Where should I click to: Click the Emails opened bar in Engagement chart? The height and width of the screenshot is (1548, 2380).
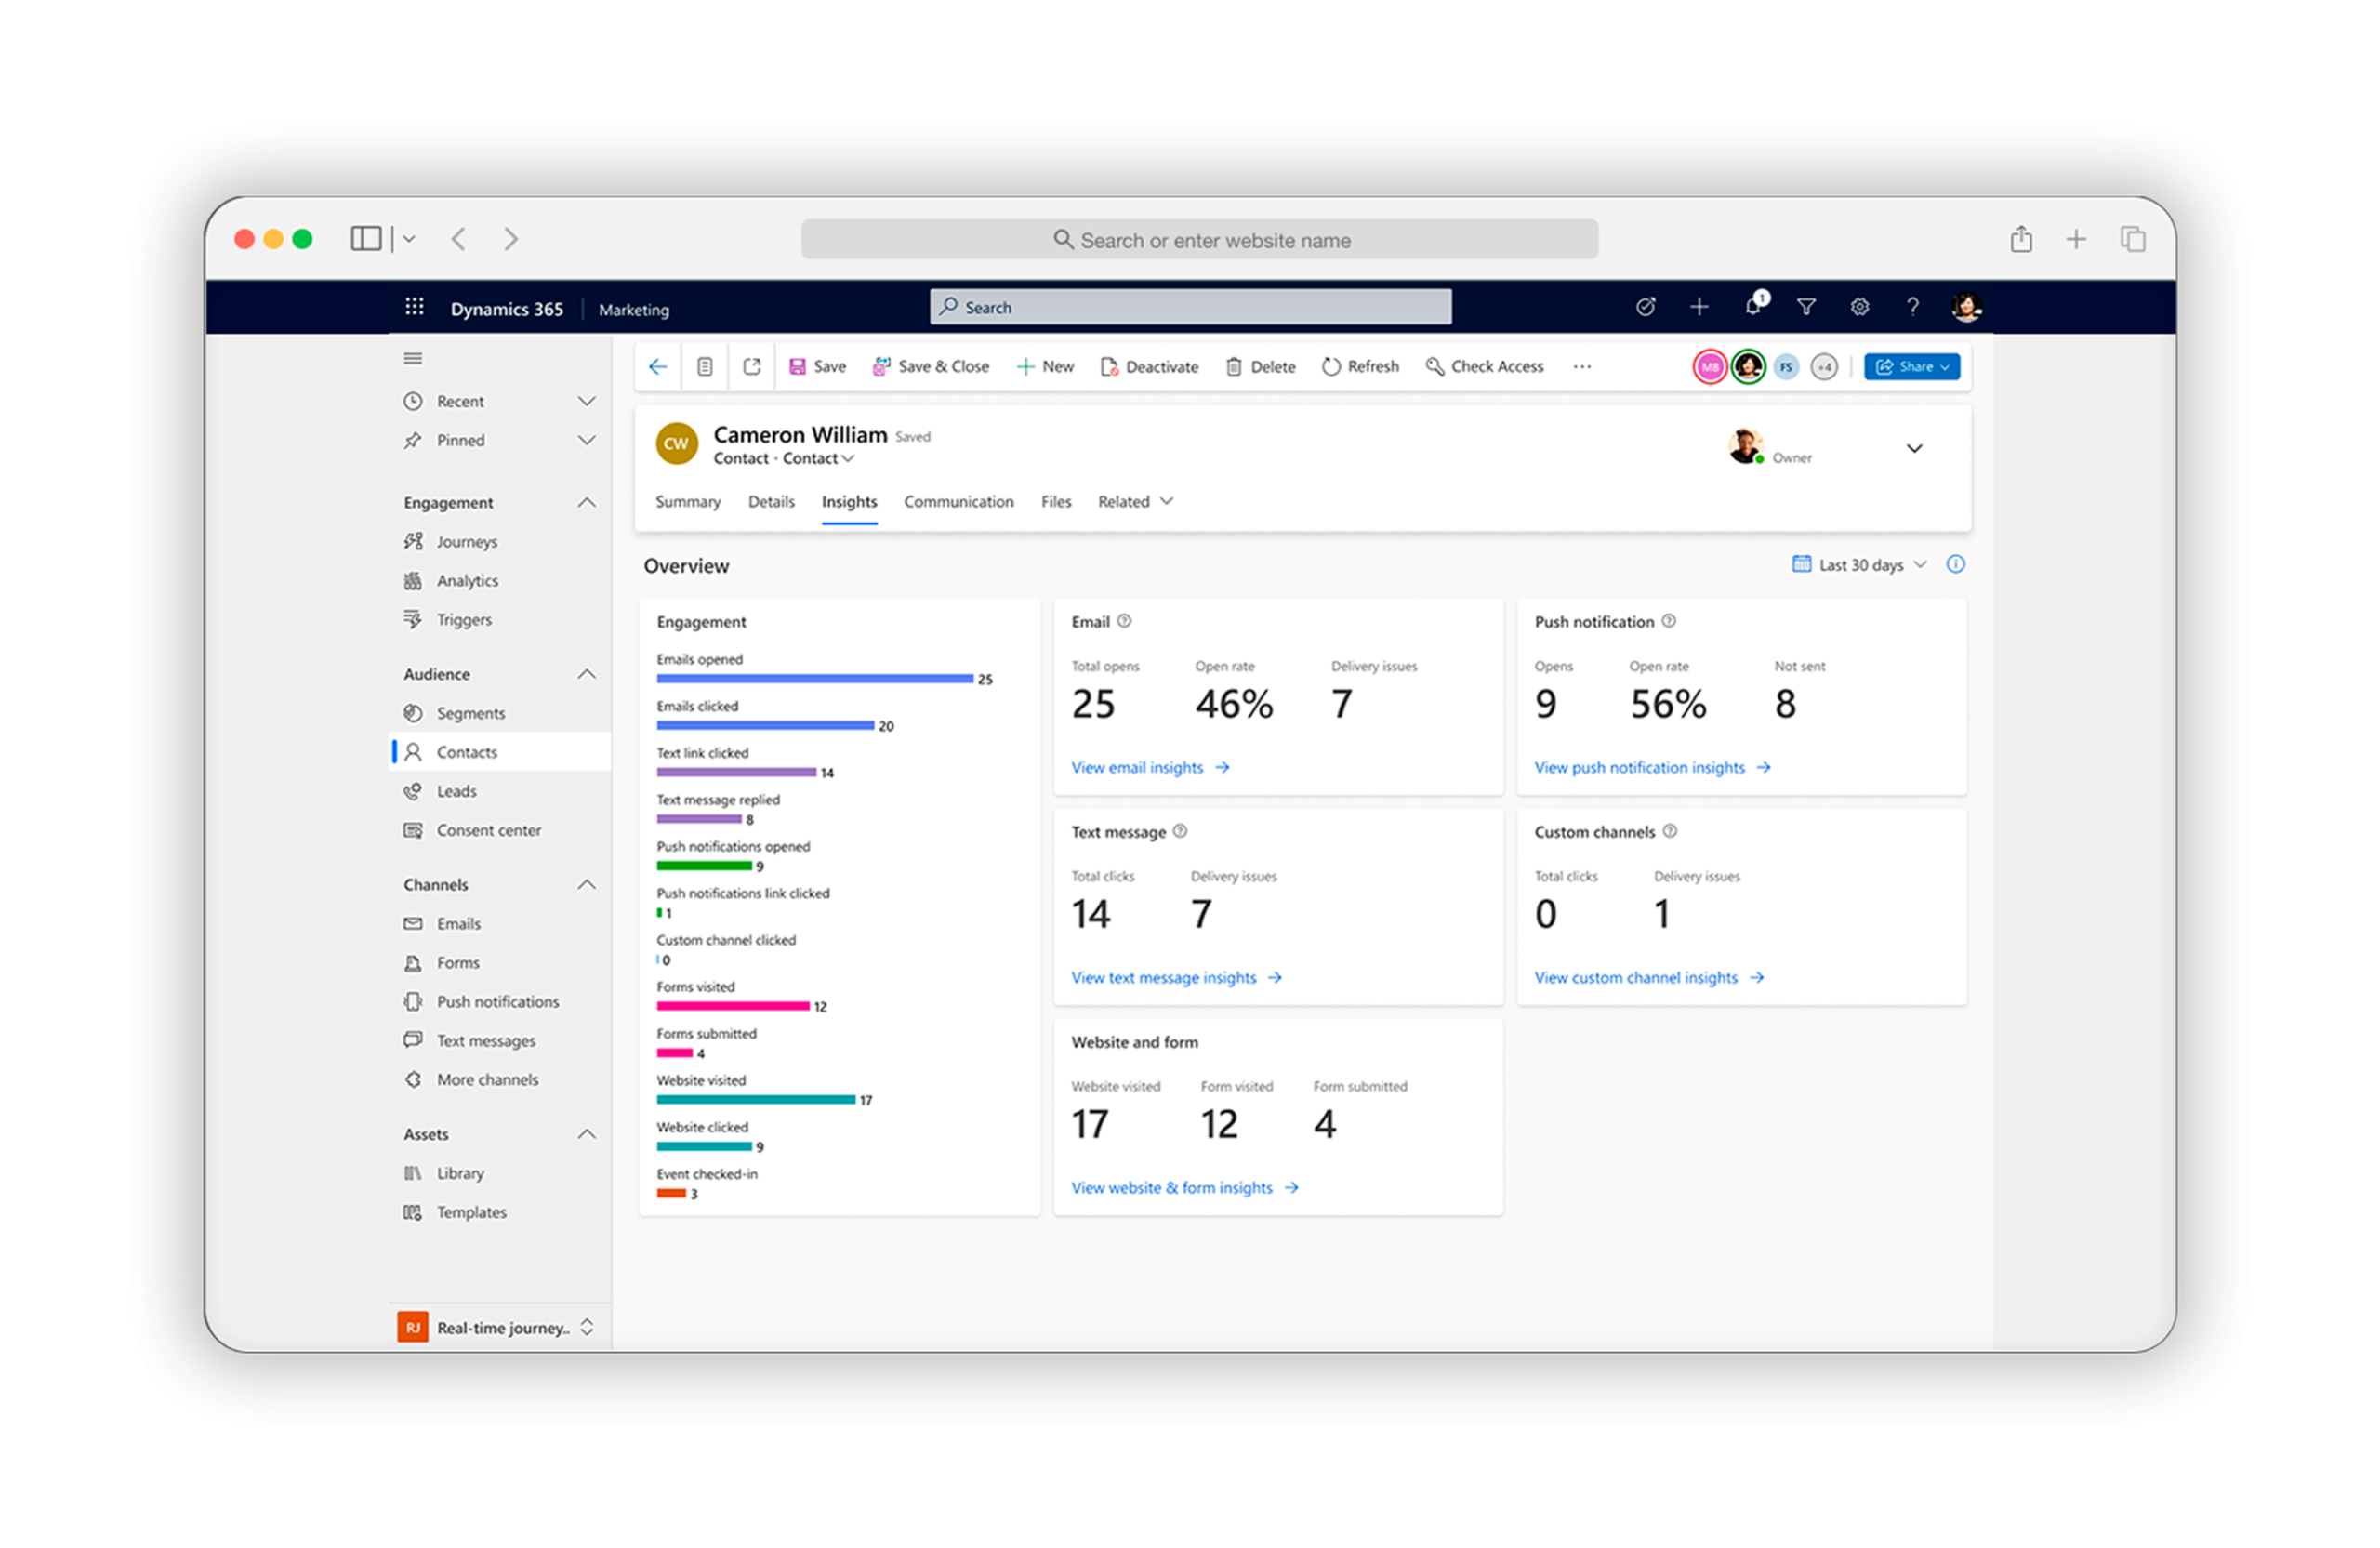click(x=814, y=679)
